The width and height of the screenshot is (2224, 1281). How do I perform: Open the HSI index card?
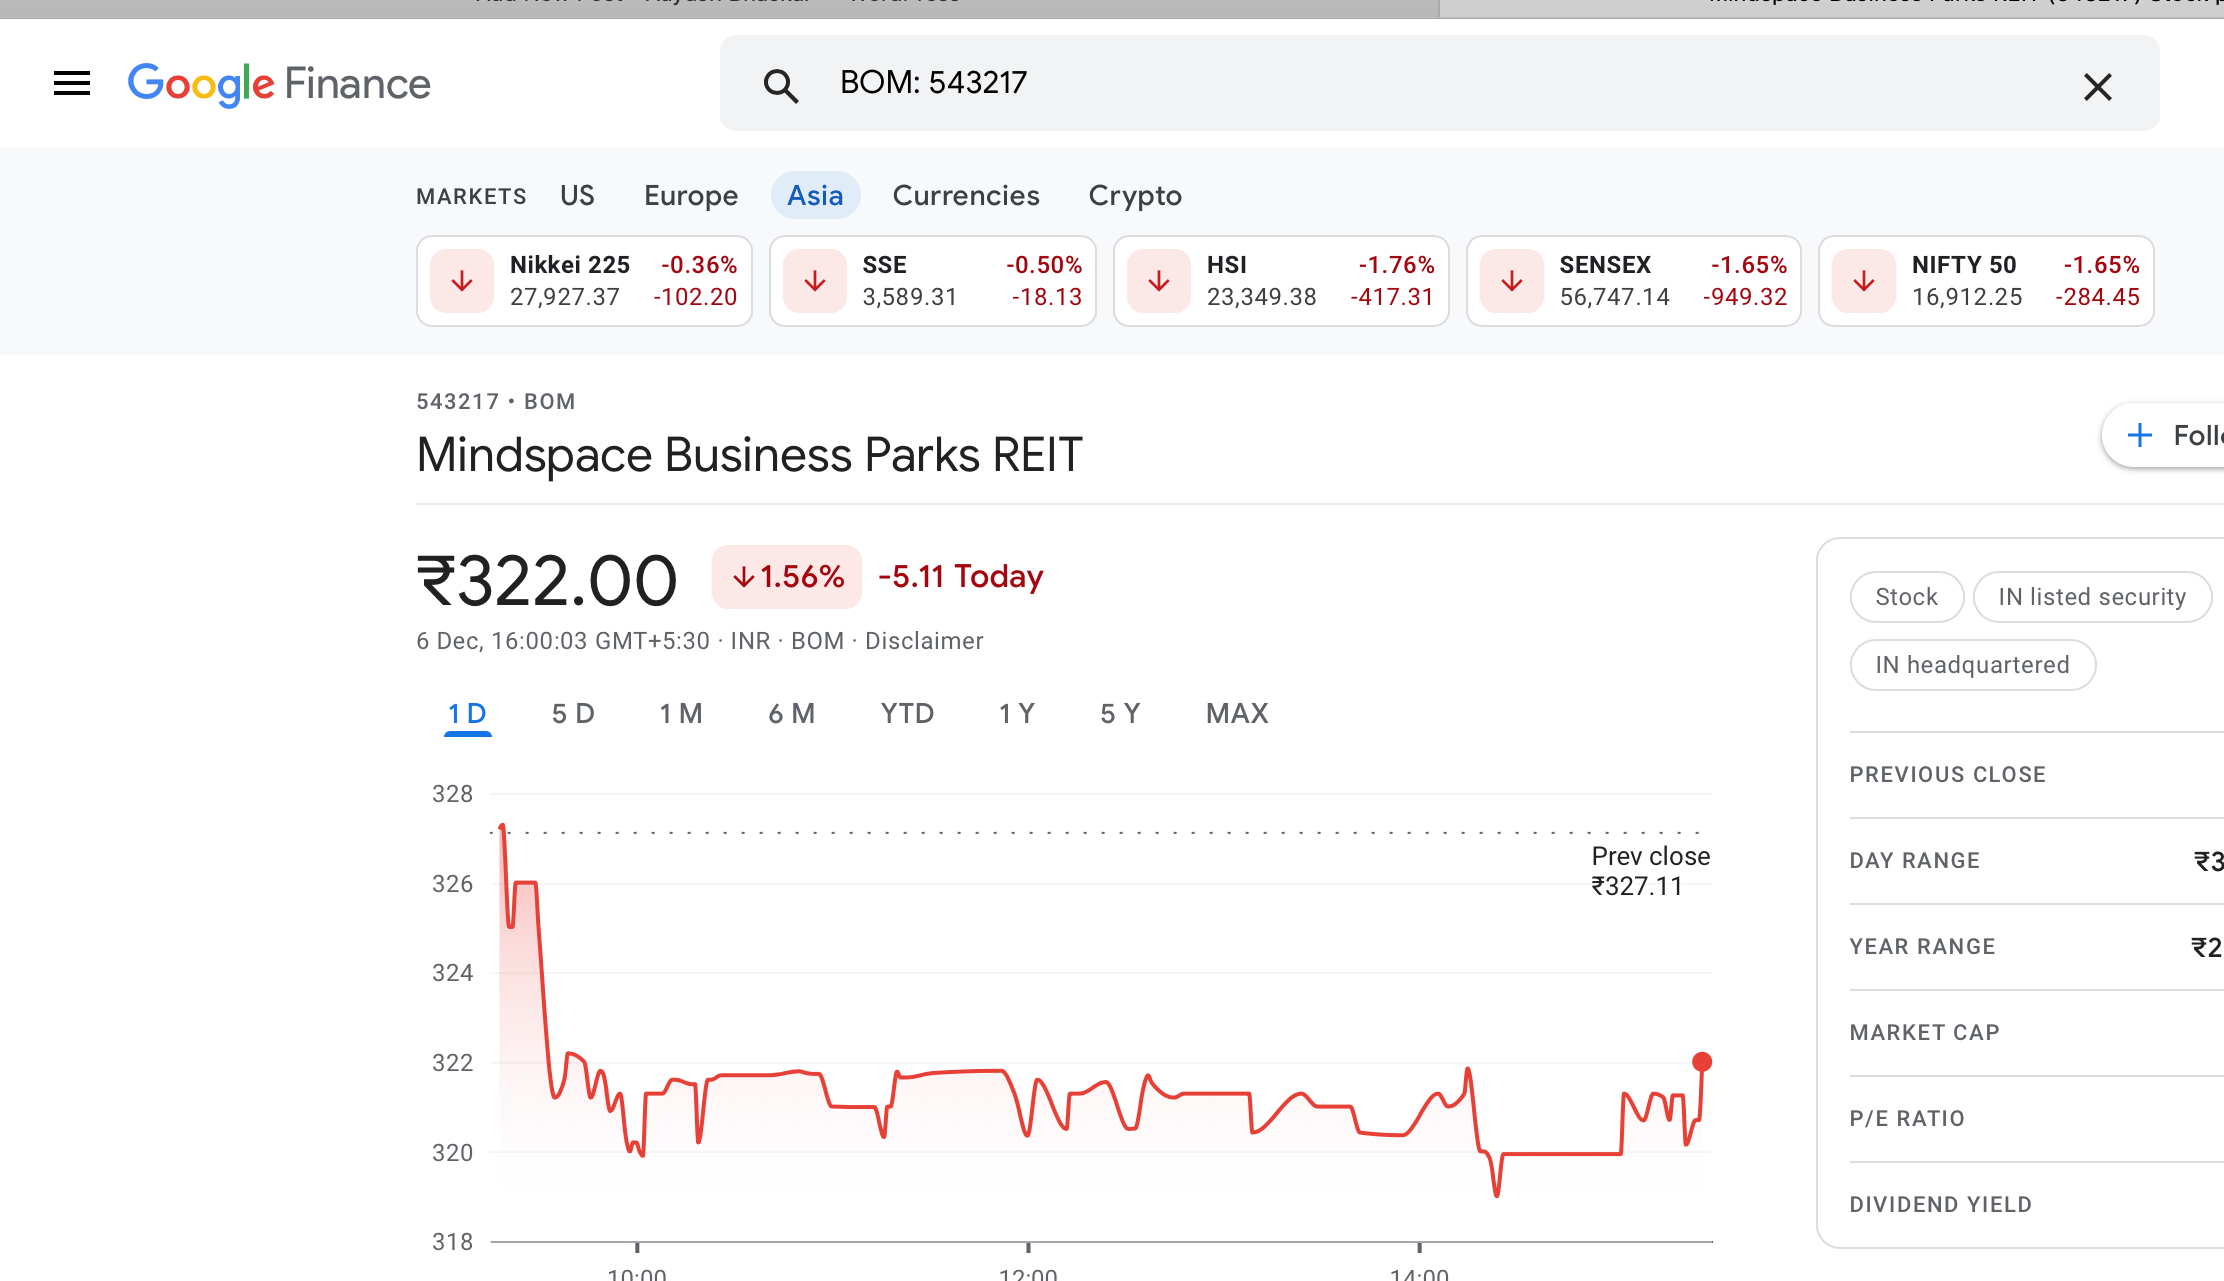point(1280,281)
